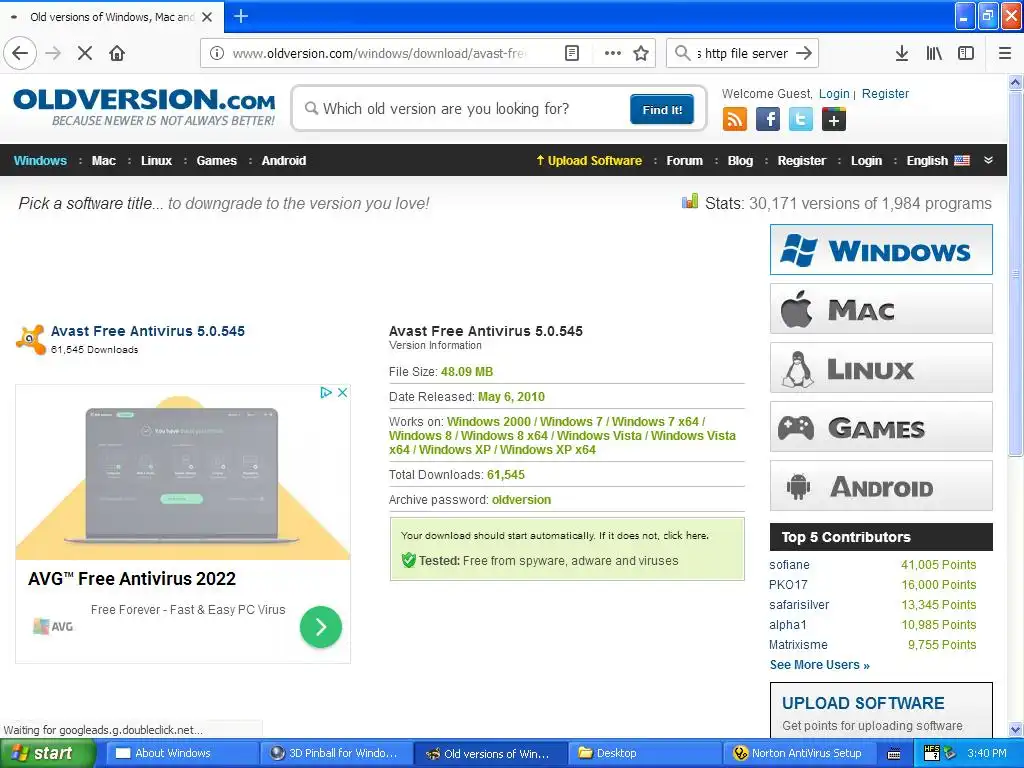
Task: Show site information icon in address bar
Action: [217, 53]
